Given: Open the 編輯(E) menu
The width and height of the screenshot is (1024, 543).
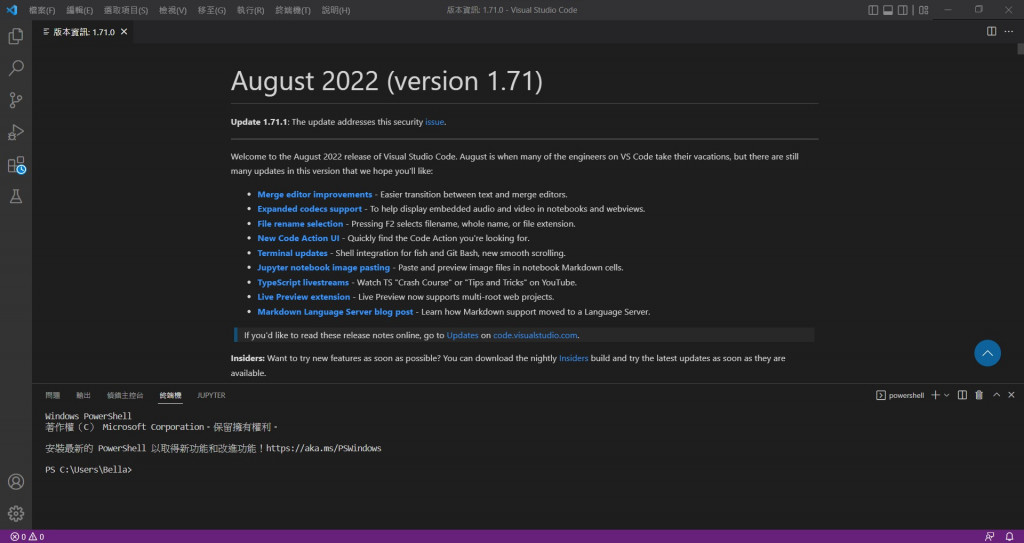Looking at the screenshot, I should [x=80, y=10].
